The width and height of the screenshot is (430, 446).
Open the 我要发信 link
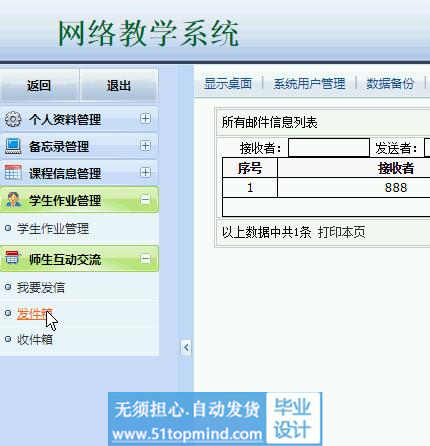41,287
